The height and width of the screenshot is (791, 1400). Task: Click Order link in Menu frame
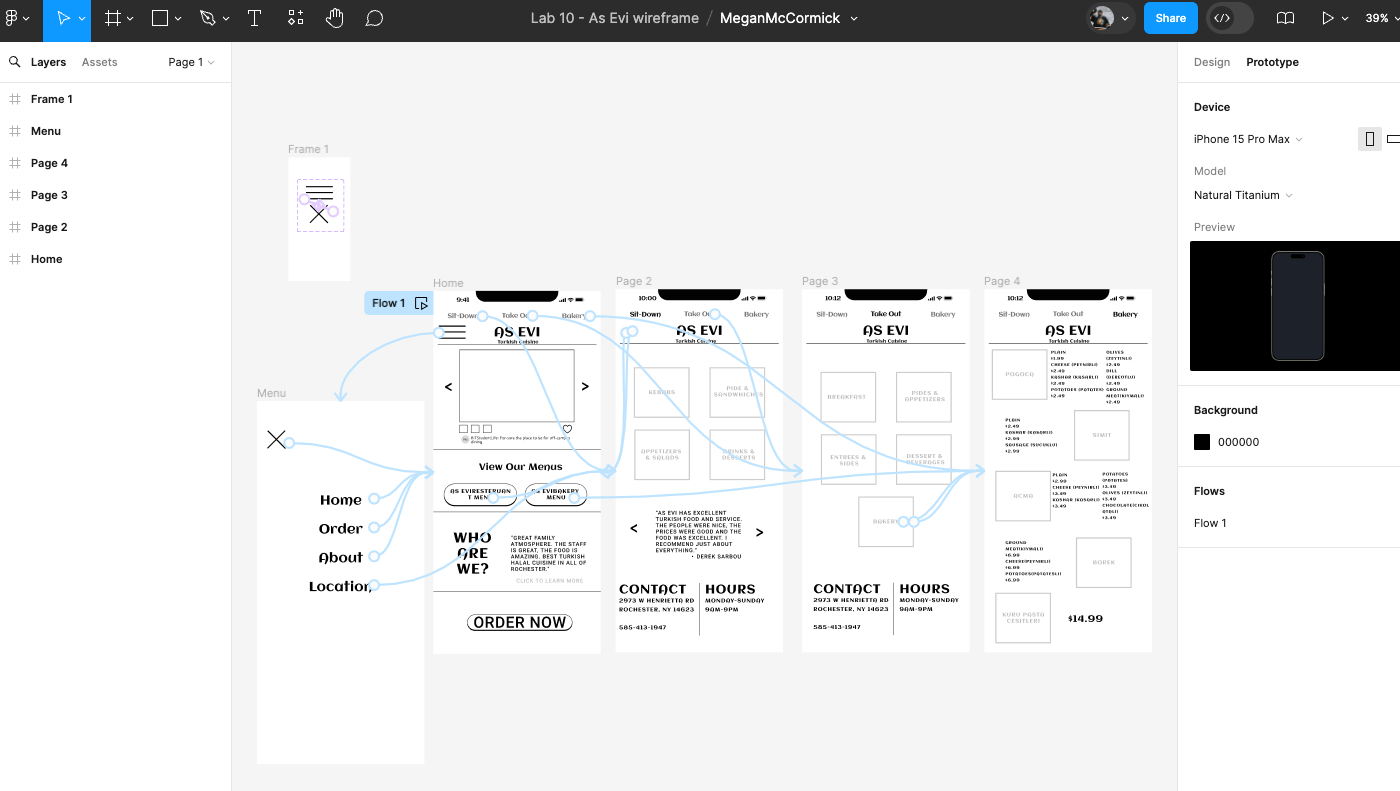coord(340,529)
